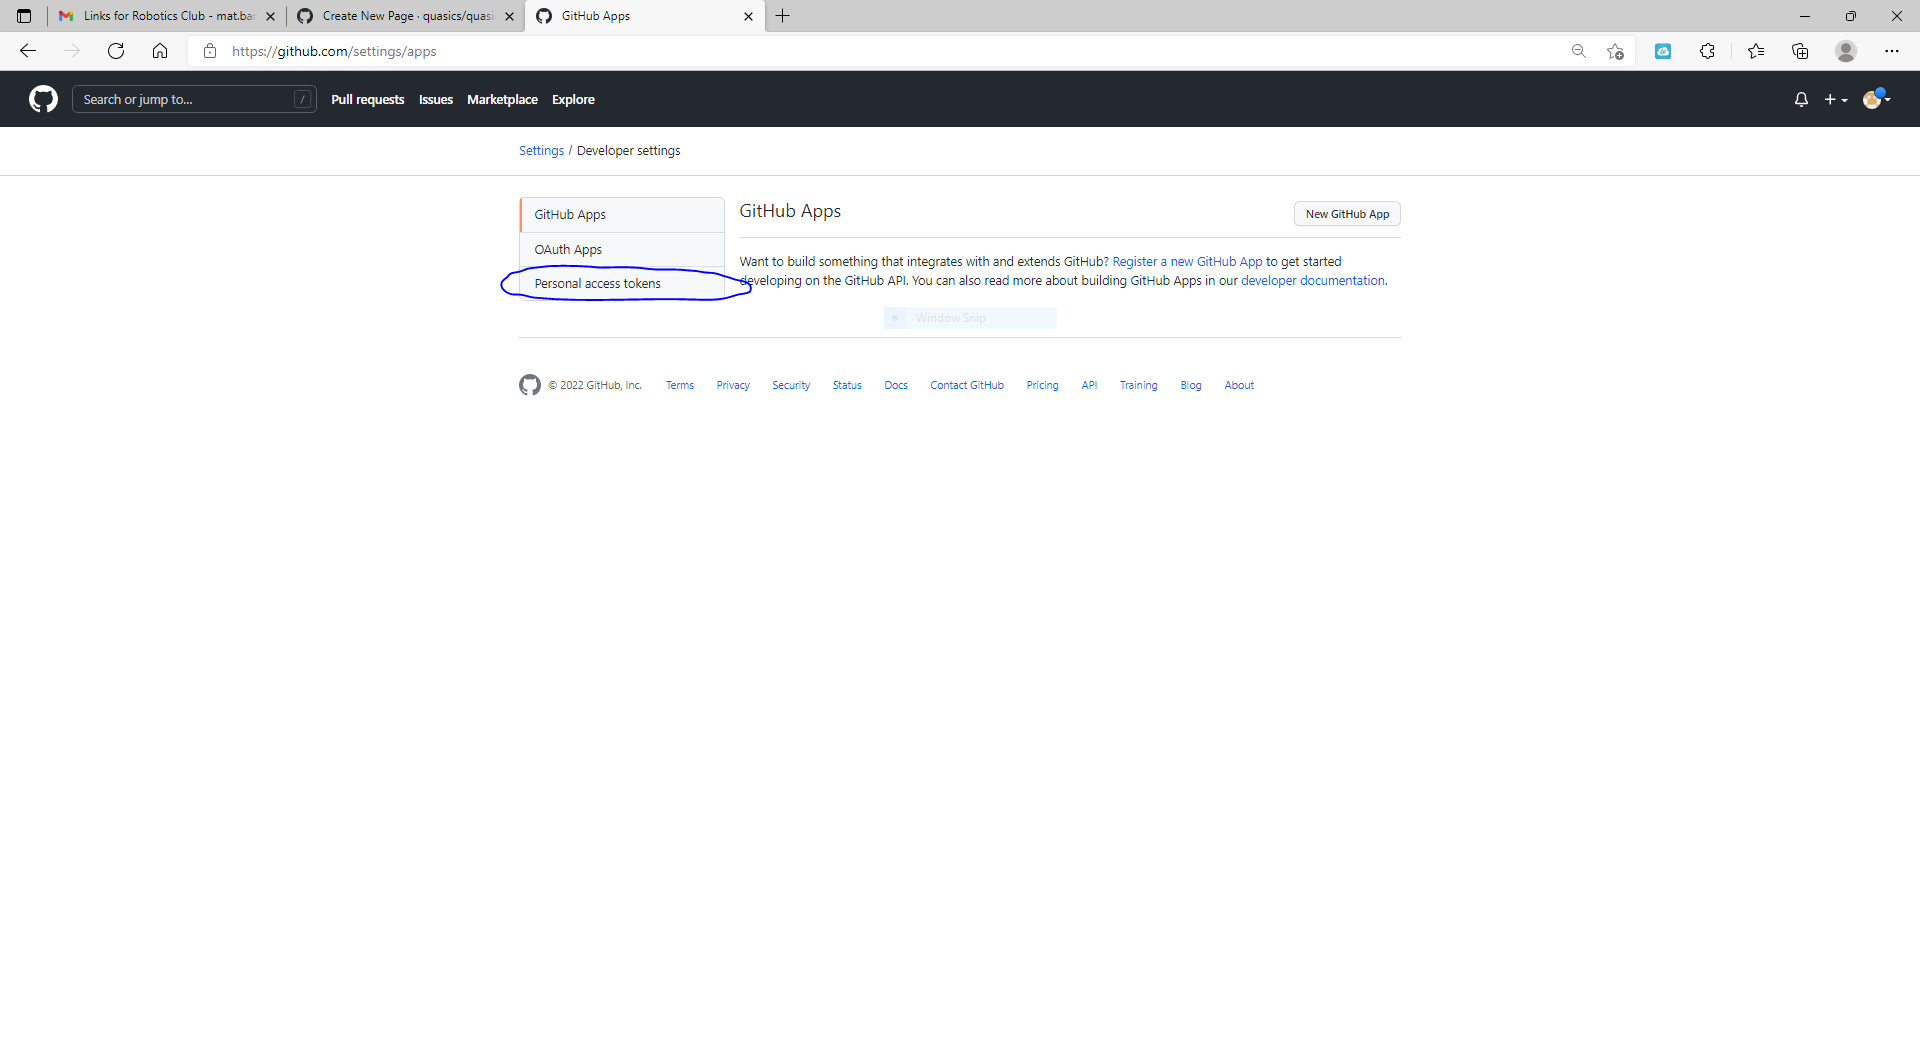Screen dimensions: 1920x1040
Task: Click the browser forward arrow
Action: (x=72, y=51)
